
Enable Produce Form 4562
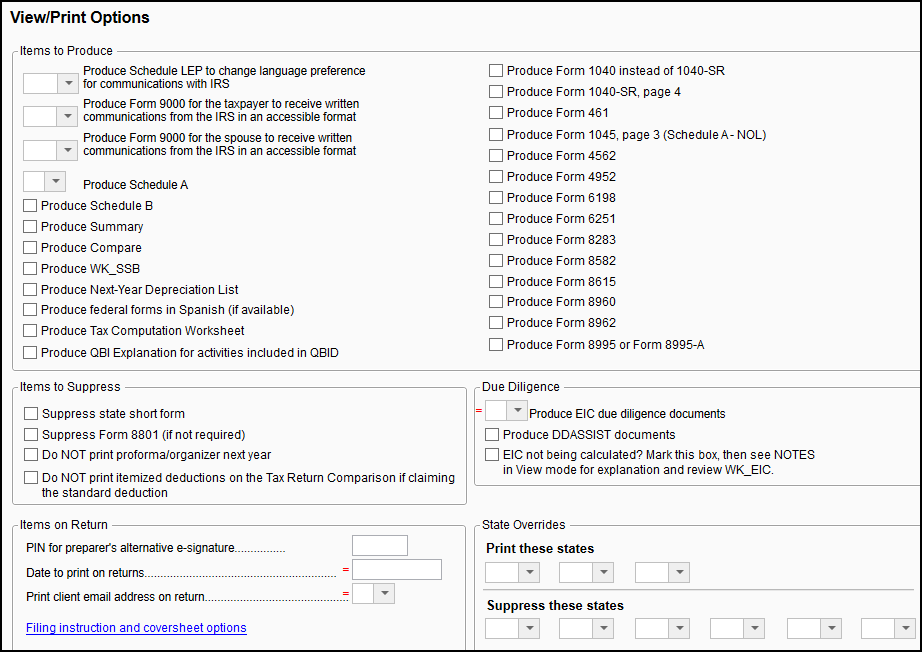(x=495, y=155)
